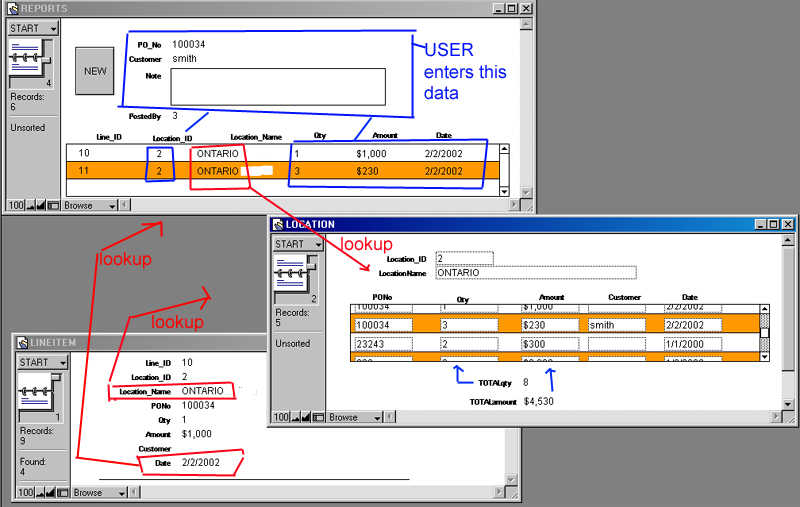Image resolution: width=800 pixels, height=507 pixels.
Task: Zoom out using small mountain icon in REPORTS
Action: point(31,205)
